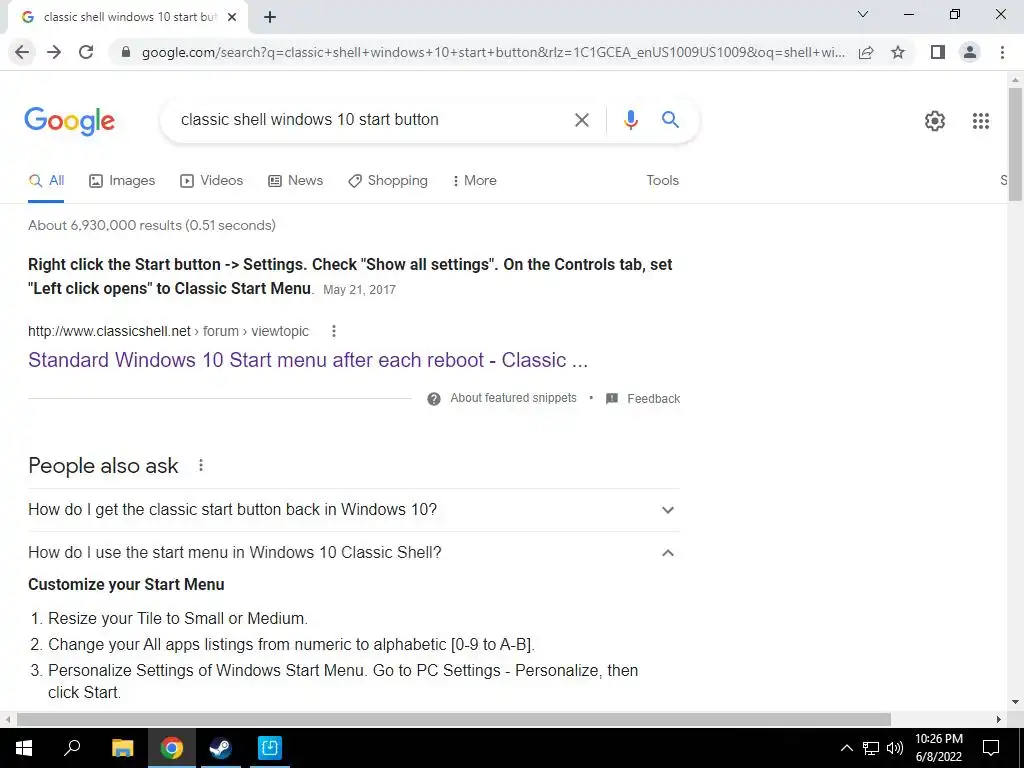Bookmark this tab with star icon

898,52
